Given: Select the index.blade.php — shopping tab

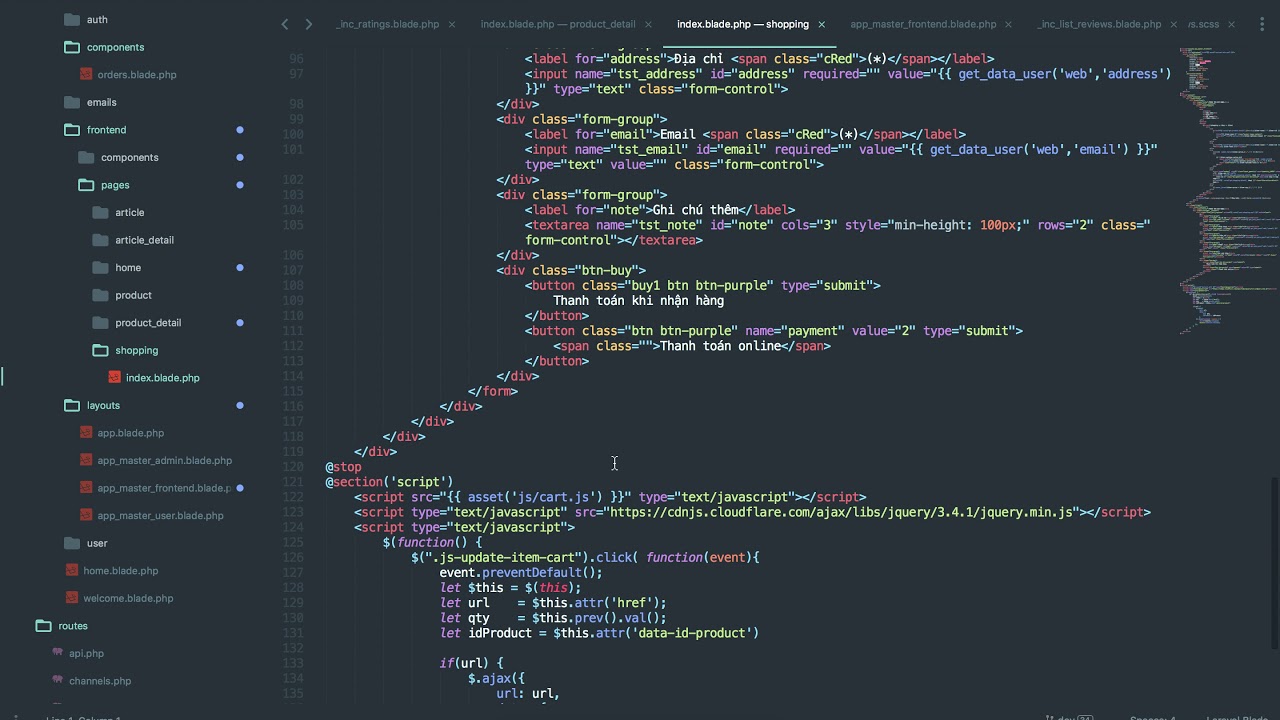Looking at the screenshot, I should pyautogui.click(x=743, y=24).
